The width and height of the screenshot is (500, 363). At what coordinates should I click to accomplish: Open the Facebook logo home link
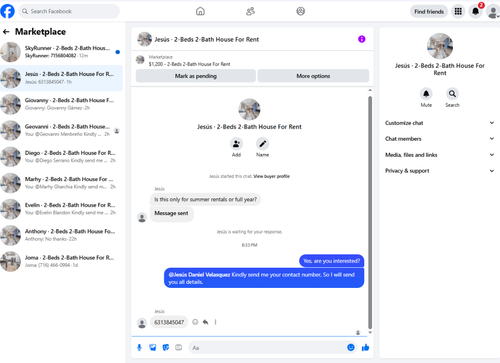tap(7, 11)
